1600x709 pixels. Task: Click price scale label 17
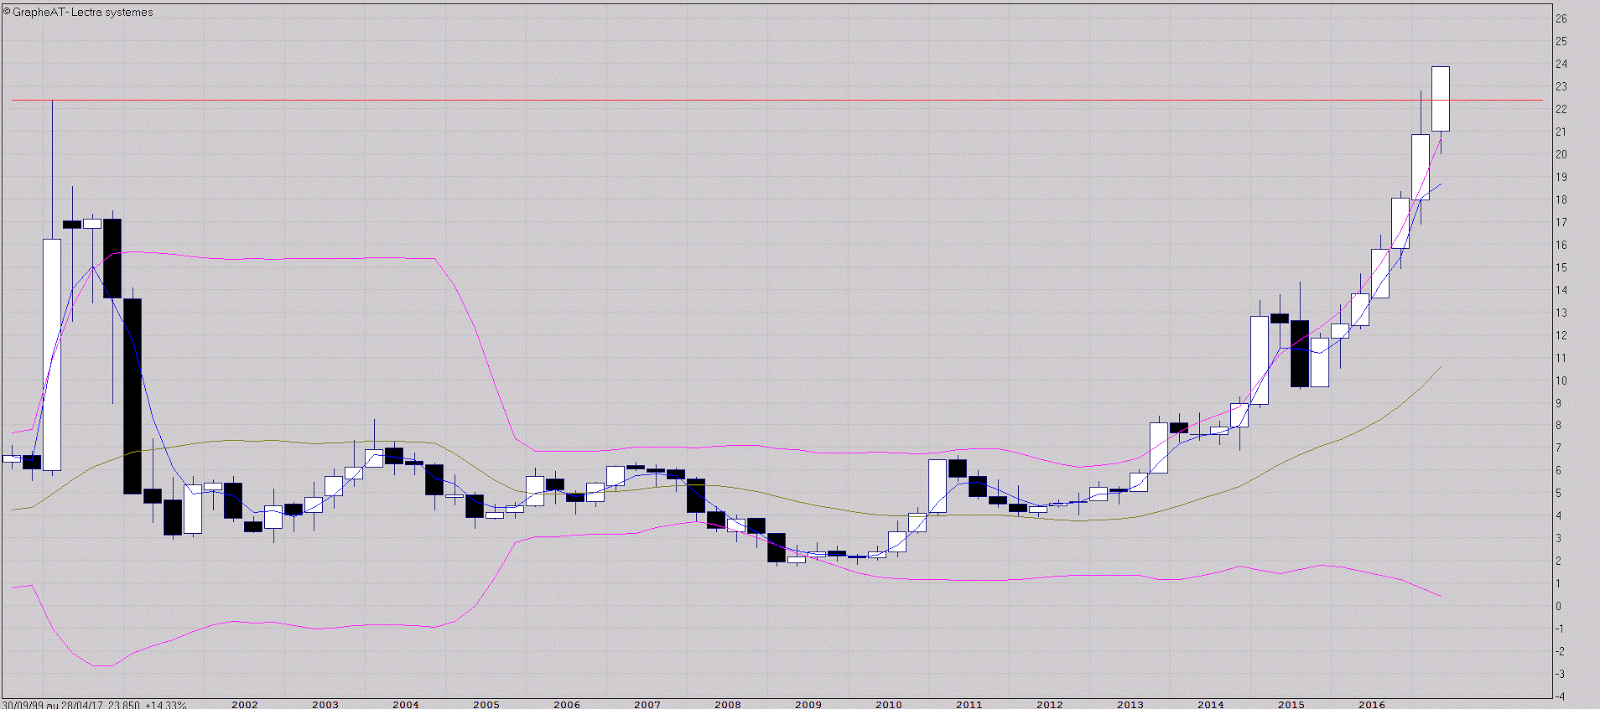[x=1561, y=223]
